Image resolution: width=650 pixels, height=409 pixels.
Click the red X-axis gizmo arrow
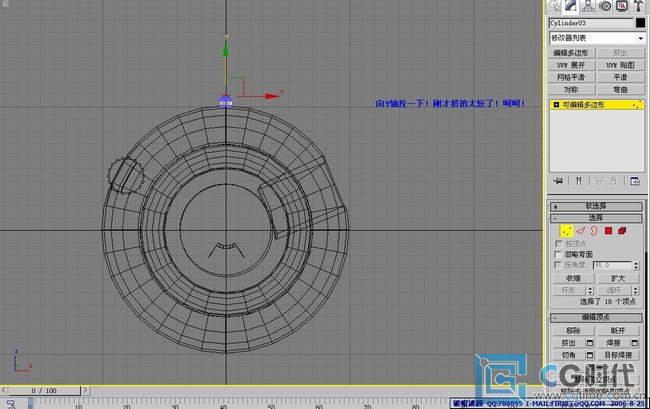point(272,96)
